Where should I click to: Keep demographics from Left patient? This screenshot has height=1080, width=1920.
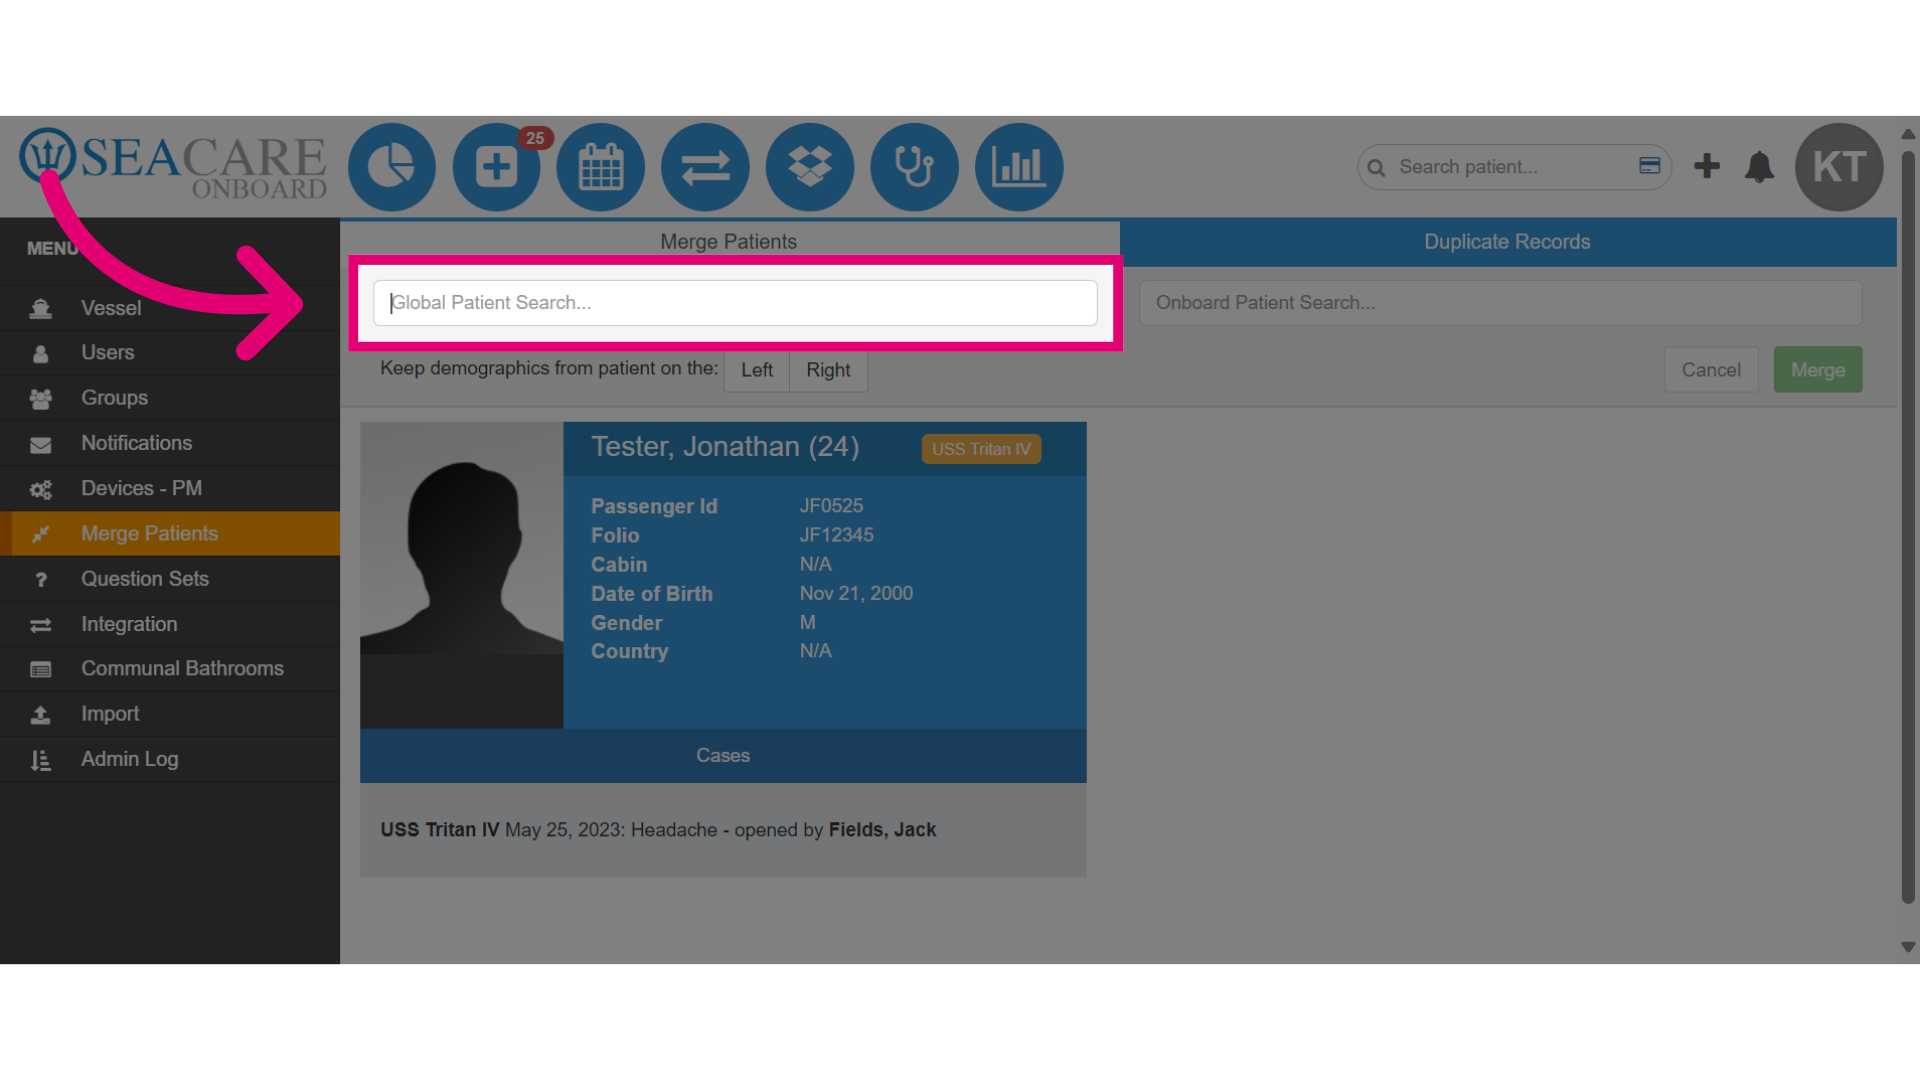[757, 370]
